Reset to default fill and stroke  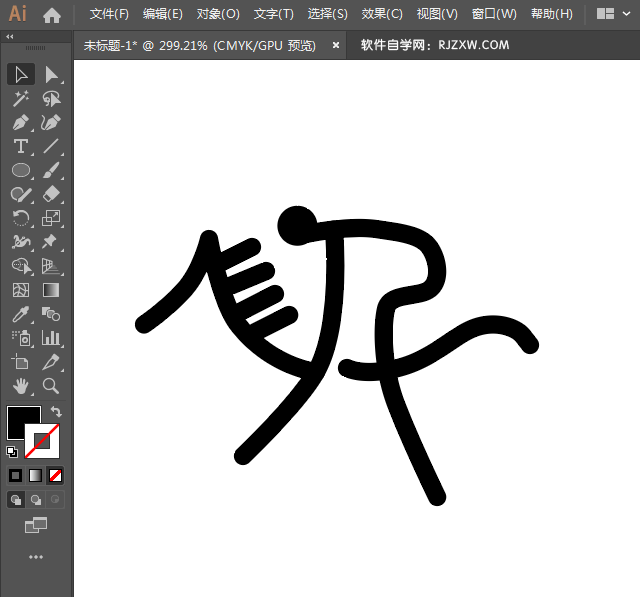[x=12, y=452]
